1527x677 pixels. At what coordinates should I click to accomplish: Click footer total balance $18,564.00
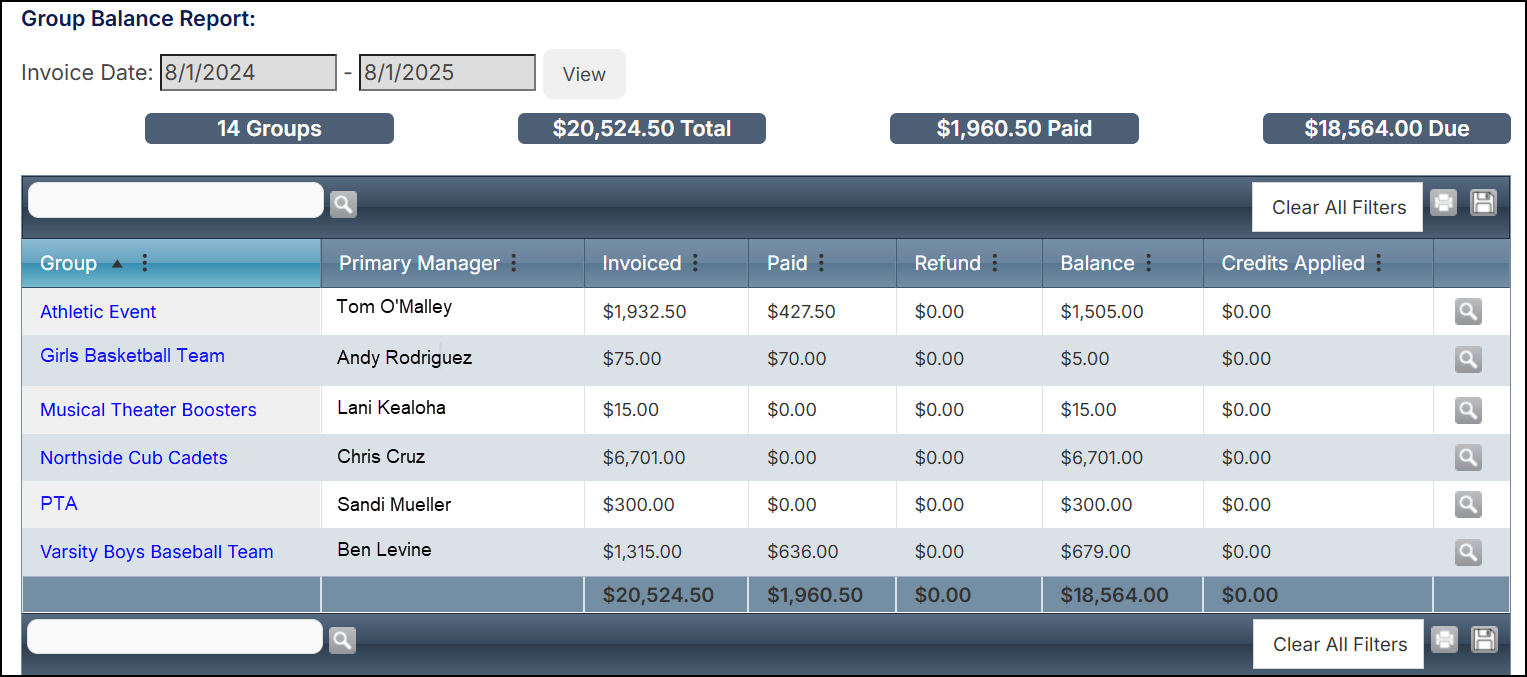[1114, 595]
